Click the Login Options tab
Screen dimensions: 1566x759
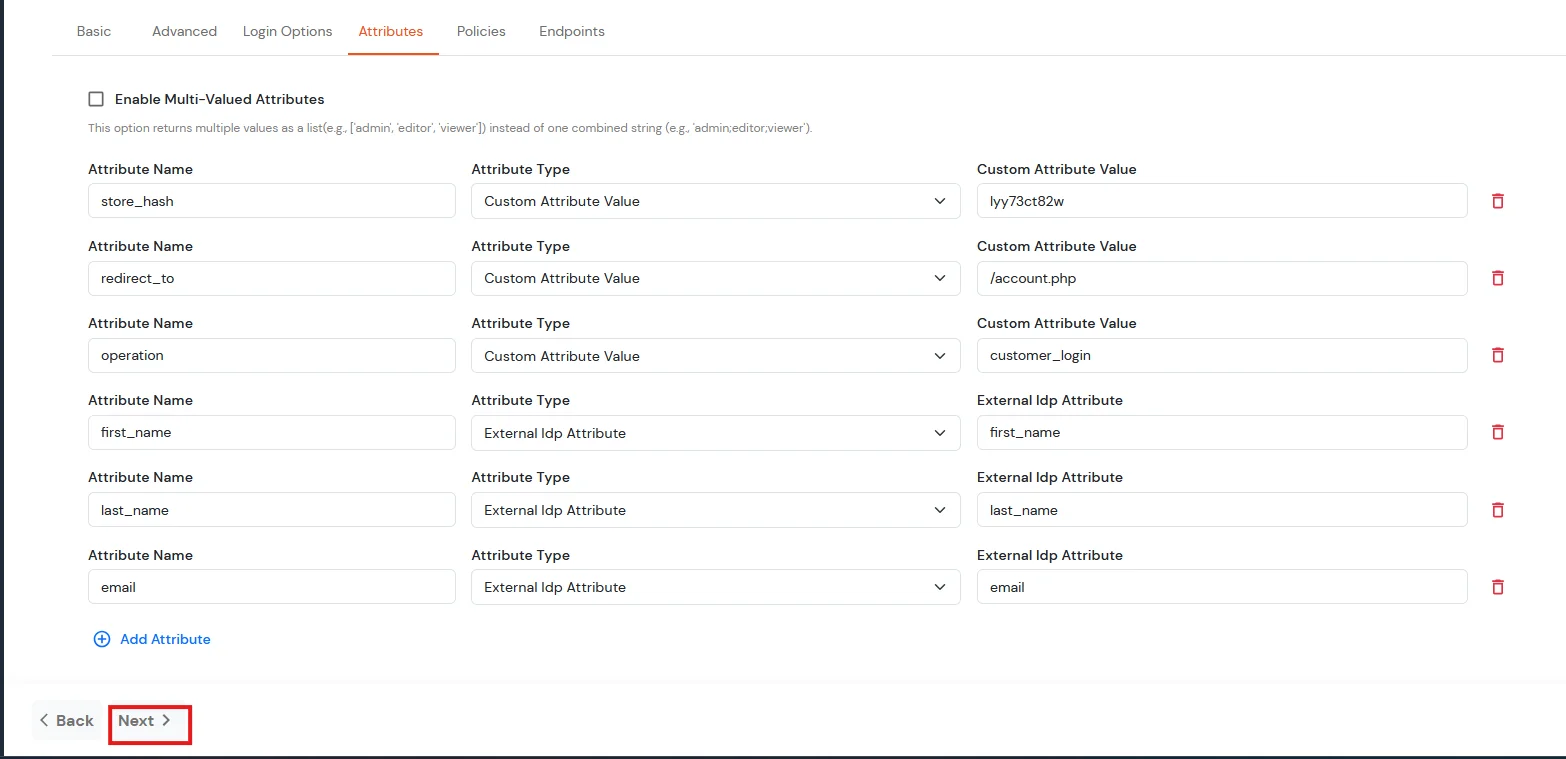pyautogui.click(x=287, y=31)
